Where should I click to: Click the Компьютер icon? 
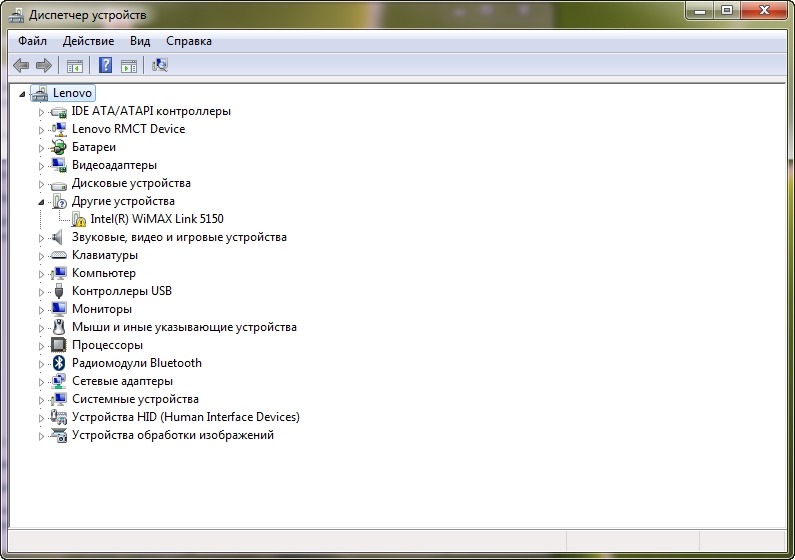pyautogui.click(x=59, y=273)
